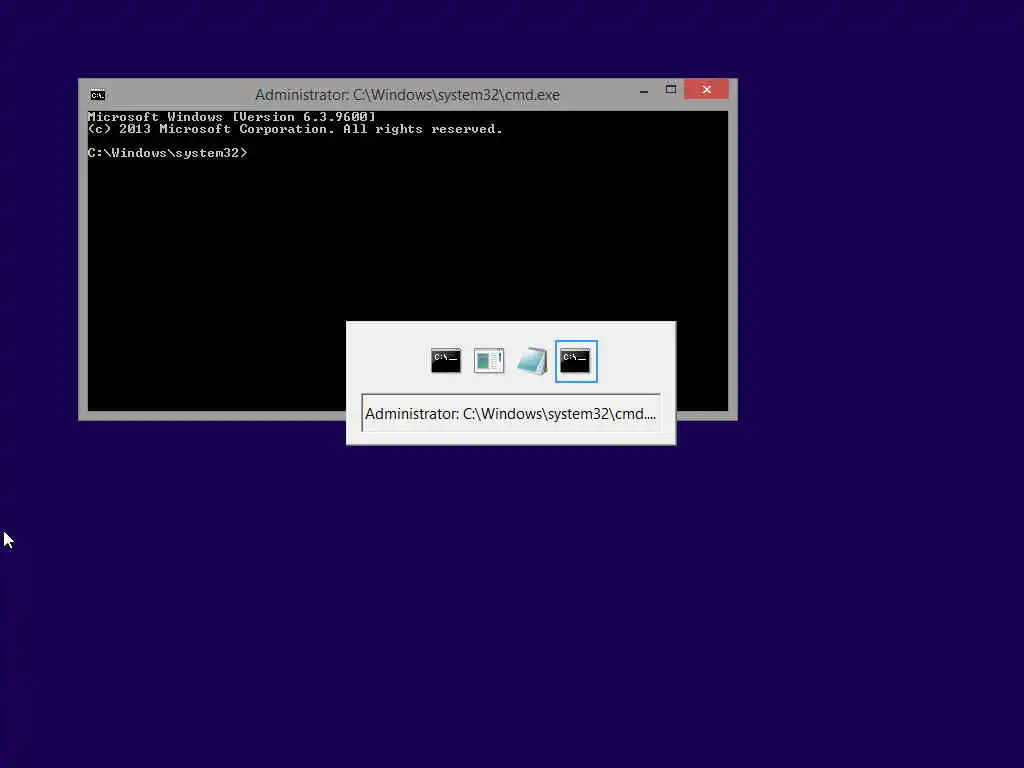The image size is (1024, 768).
Task: Select the first cmd icon in task switcher
Action: coord(446,360)
